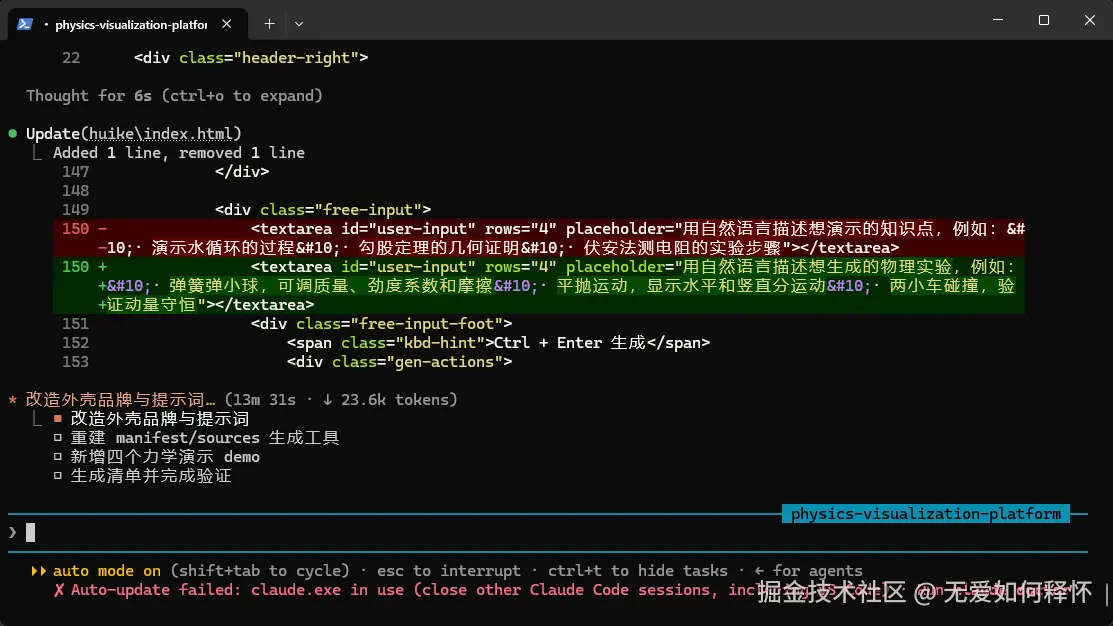Close the physics-visualization-platform tab
Screen dimensions: 1113x626
click(226, 24)
